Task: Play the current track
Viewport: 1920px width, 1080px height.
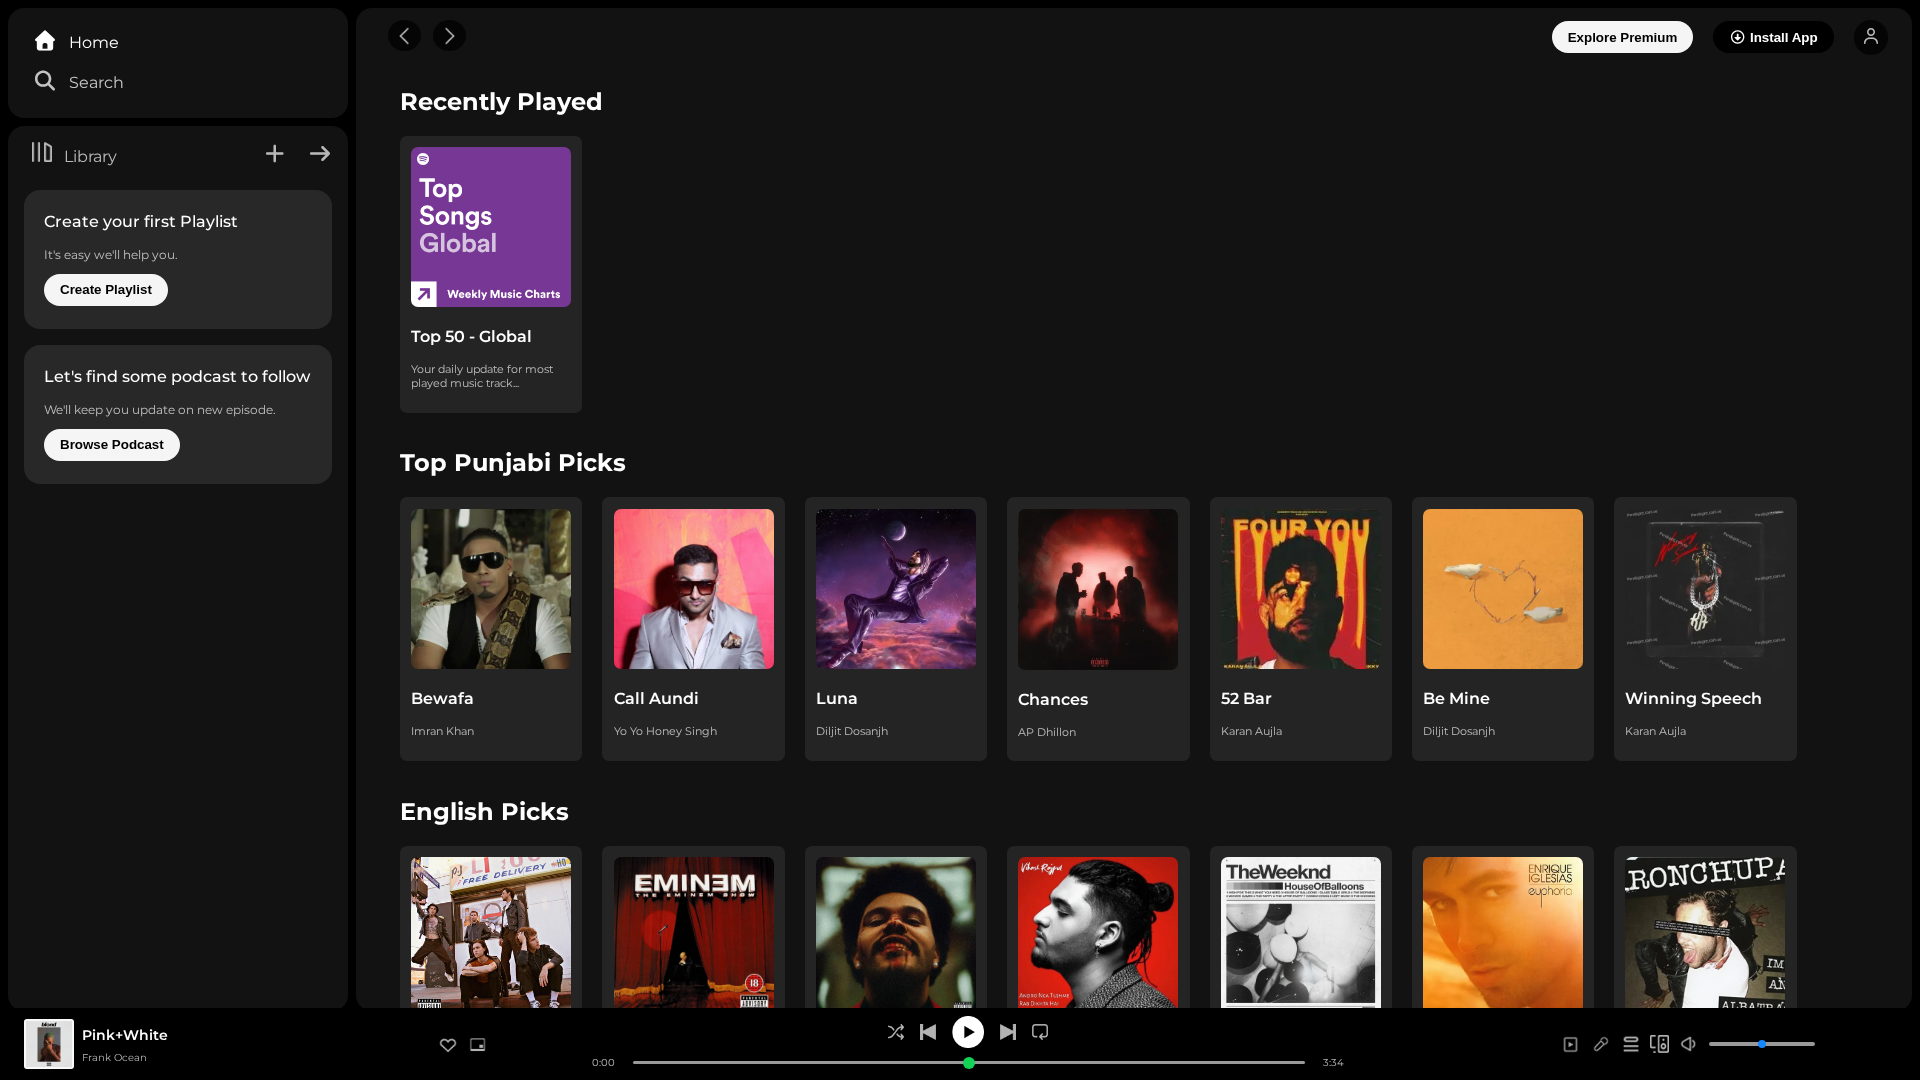Action: [x=968, y=1032]
